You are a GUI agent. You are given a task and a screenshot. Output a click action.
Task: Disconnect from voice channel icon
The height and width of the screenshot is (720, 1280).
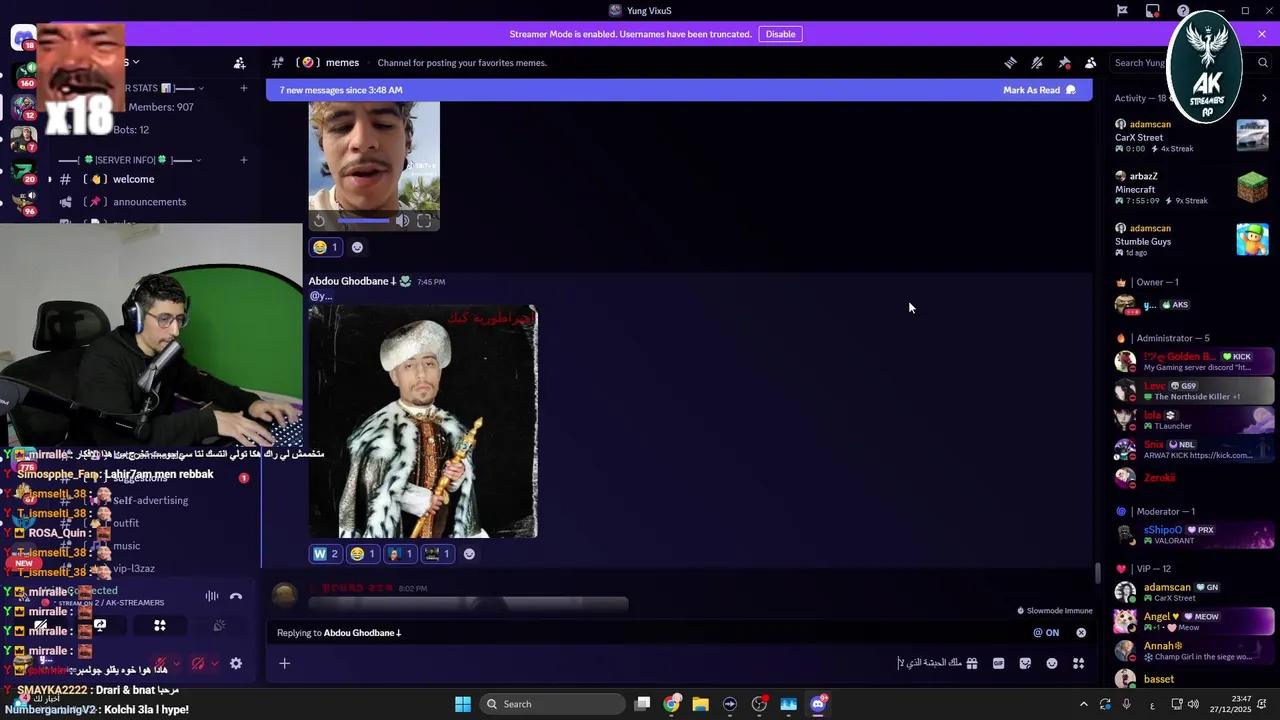point(236,596)
